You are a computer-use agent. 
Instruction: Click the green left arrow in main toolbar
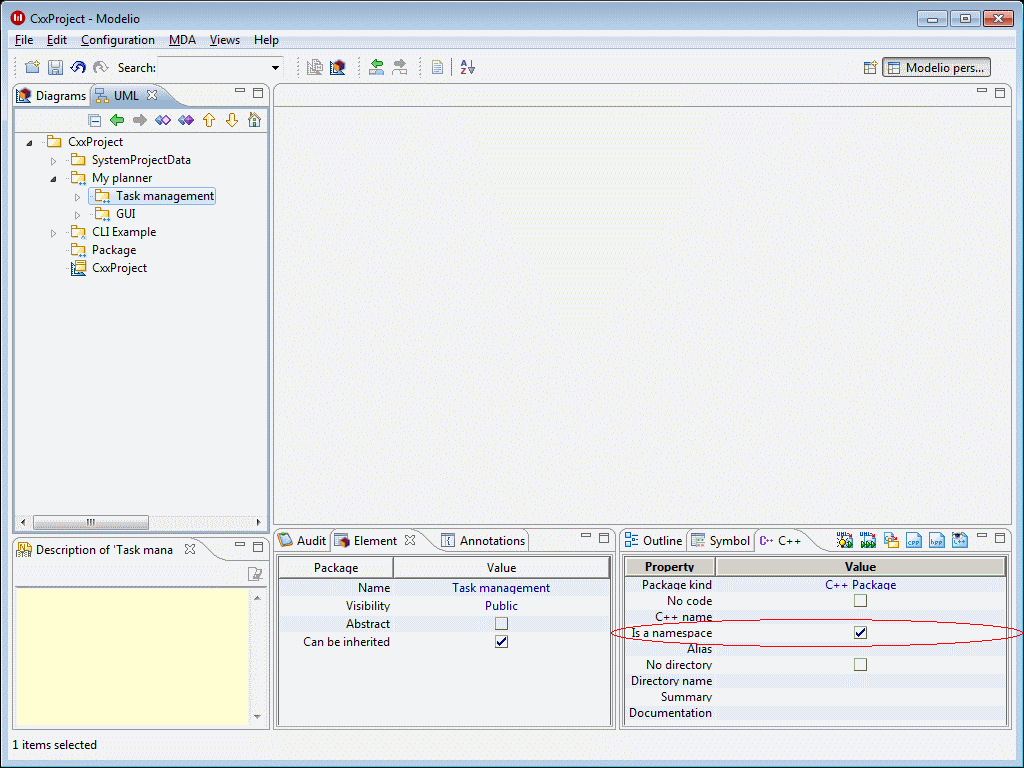tap(377, 67)
